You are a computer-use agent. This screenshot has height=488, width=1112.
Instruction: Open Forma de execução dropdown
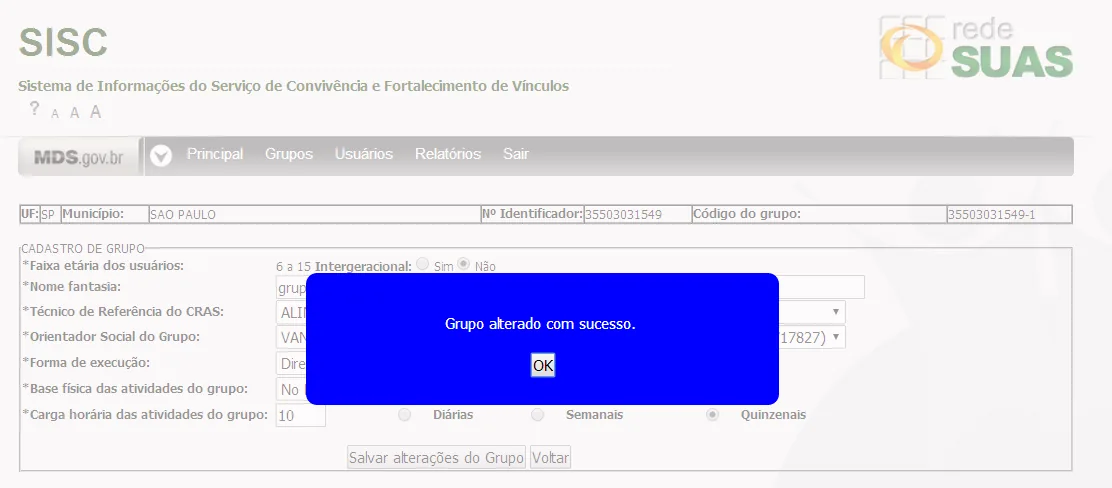coord(291,363)
